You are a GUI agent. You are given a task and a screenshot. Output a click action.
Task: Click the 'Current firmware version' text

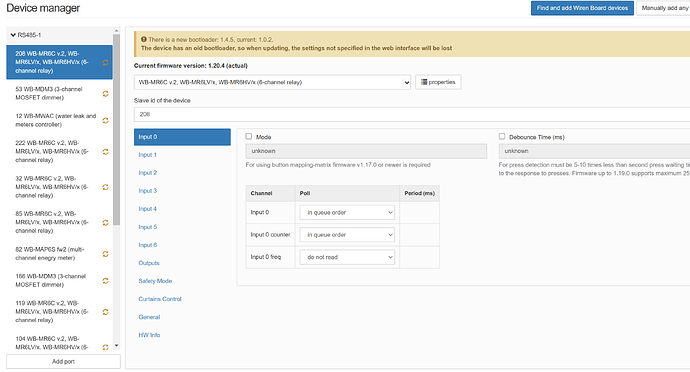[x=191, y=66]
